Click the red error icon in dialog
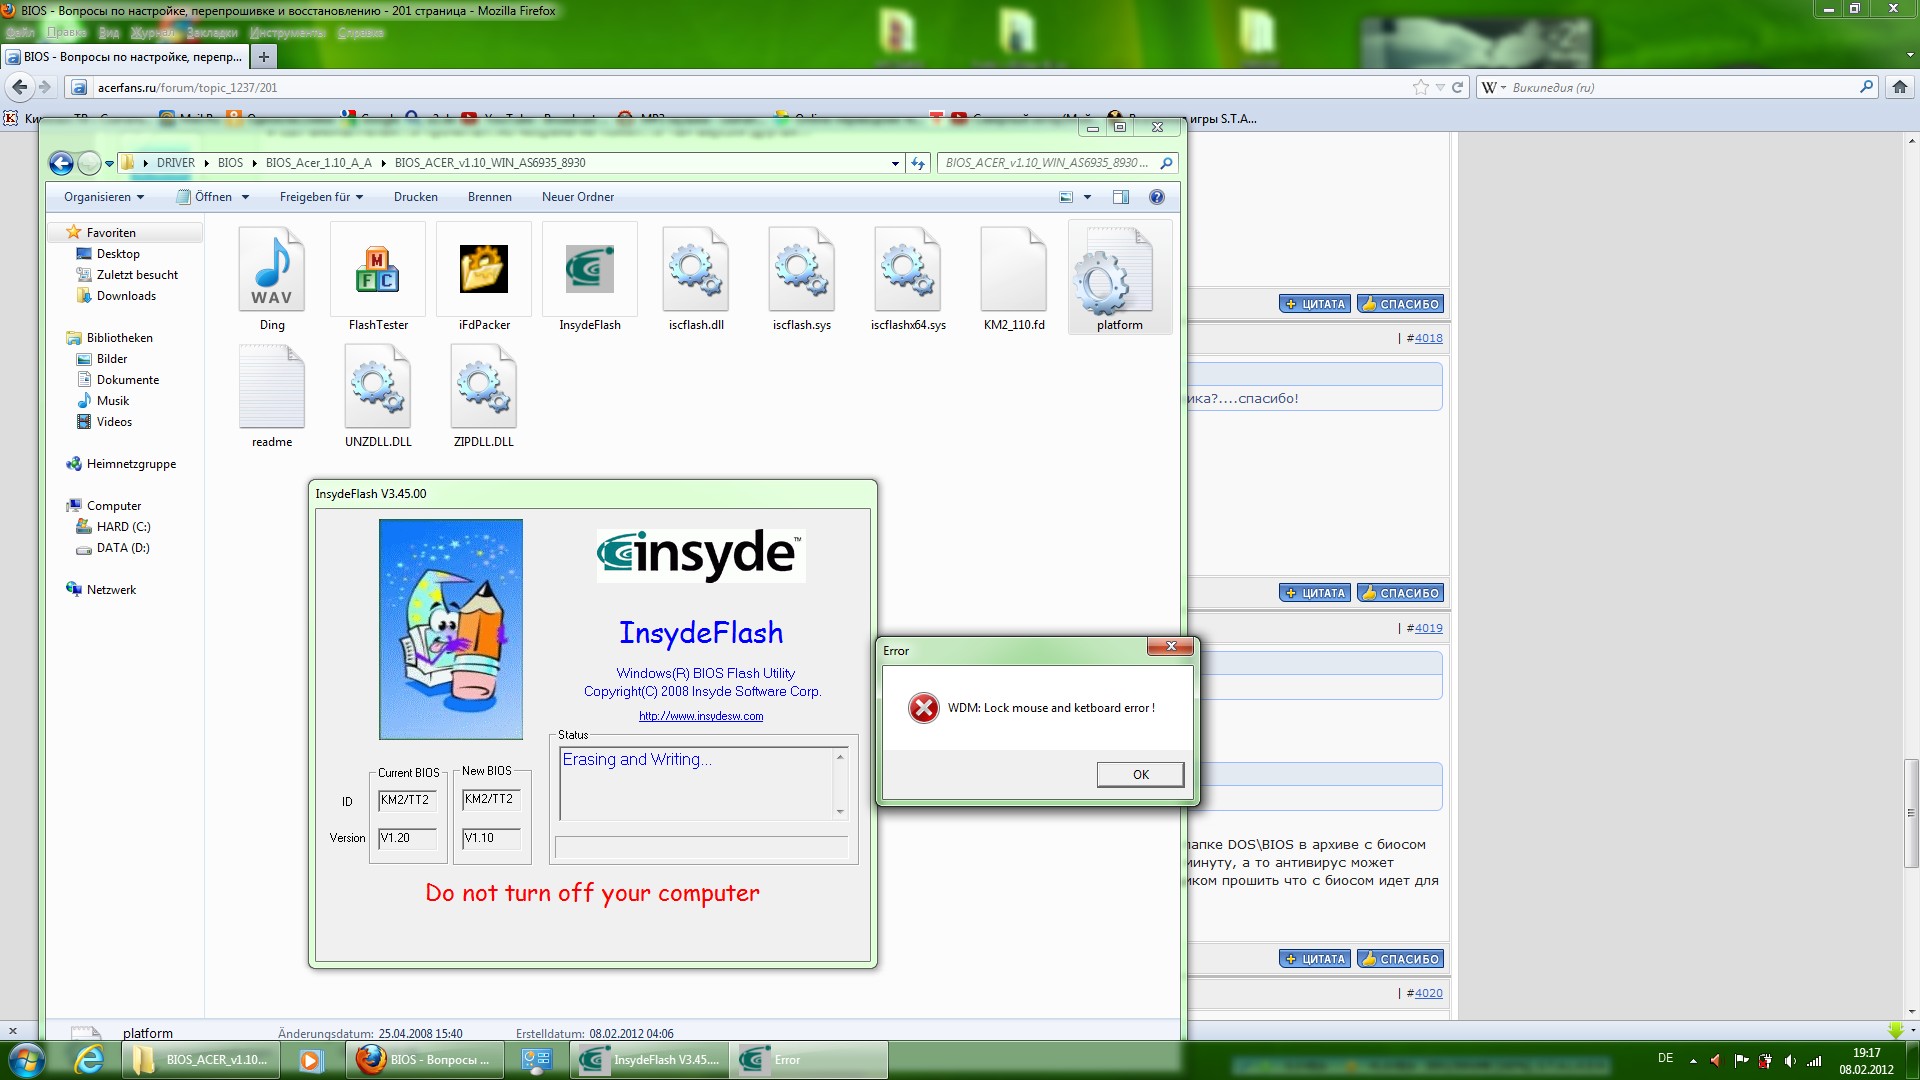Viewport: 1920px width, 1080px height. click(x=923, y=708)
